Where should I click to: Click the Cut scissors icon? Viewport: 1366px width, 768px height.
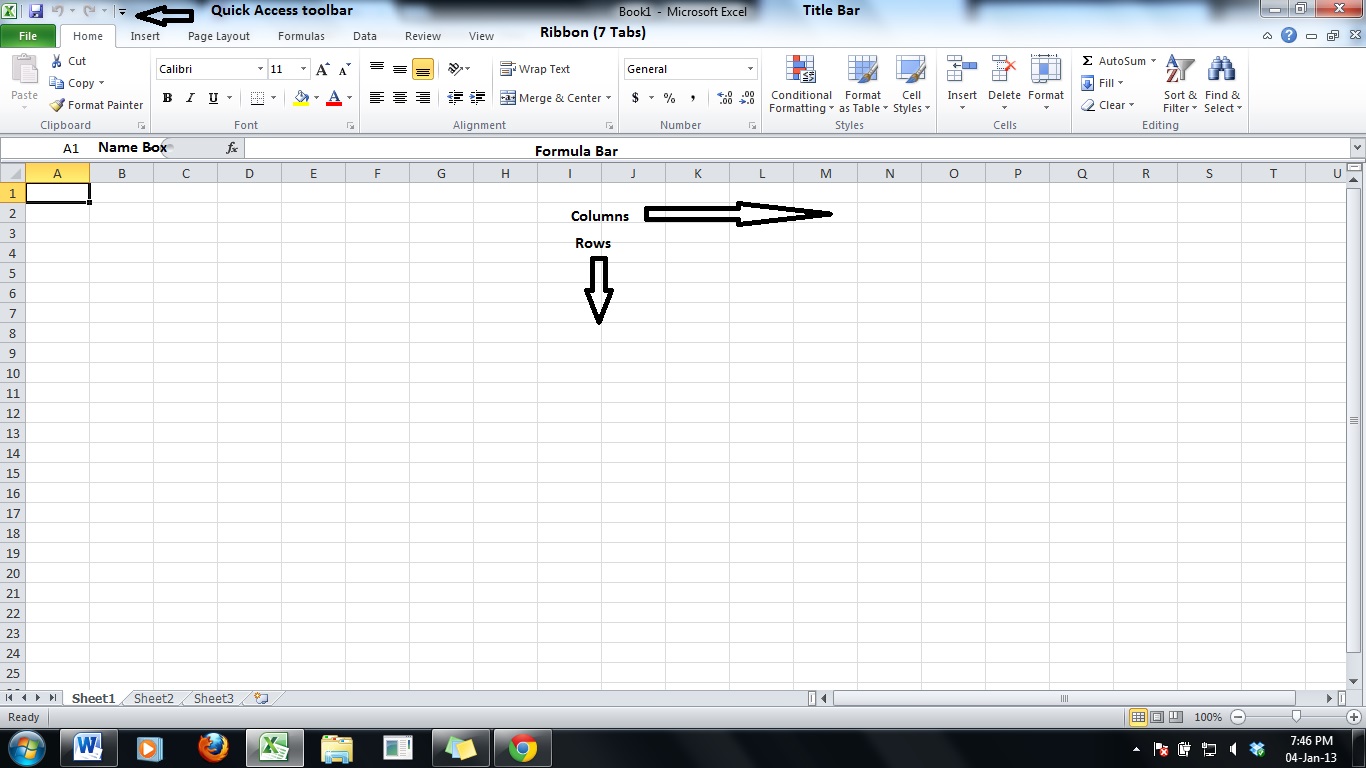pyautogui.click(x=57, y=61)
